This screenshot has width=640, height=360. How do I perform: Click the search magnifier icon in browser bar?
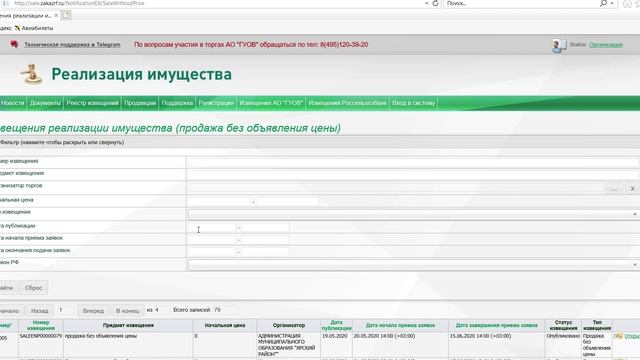click(x=603, y=3)
